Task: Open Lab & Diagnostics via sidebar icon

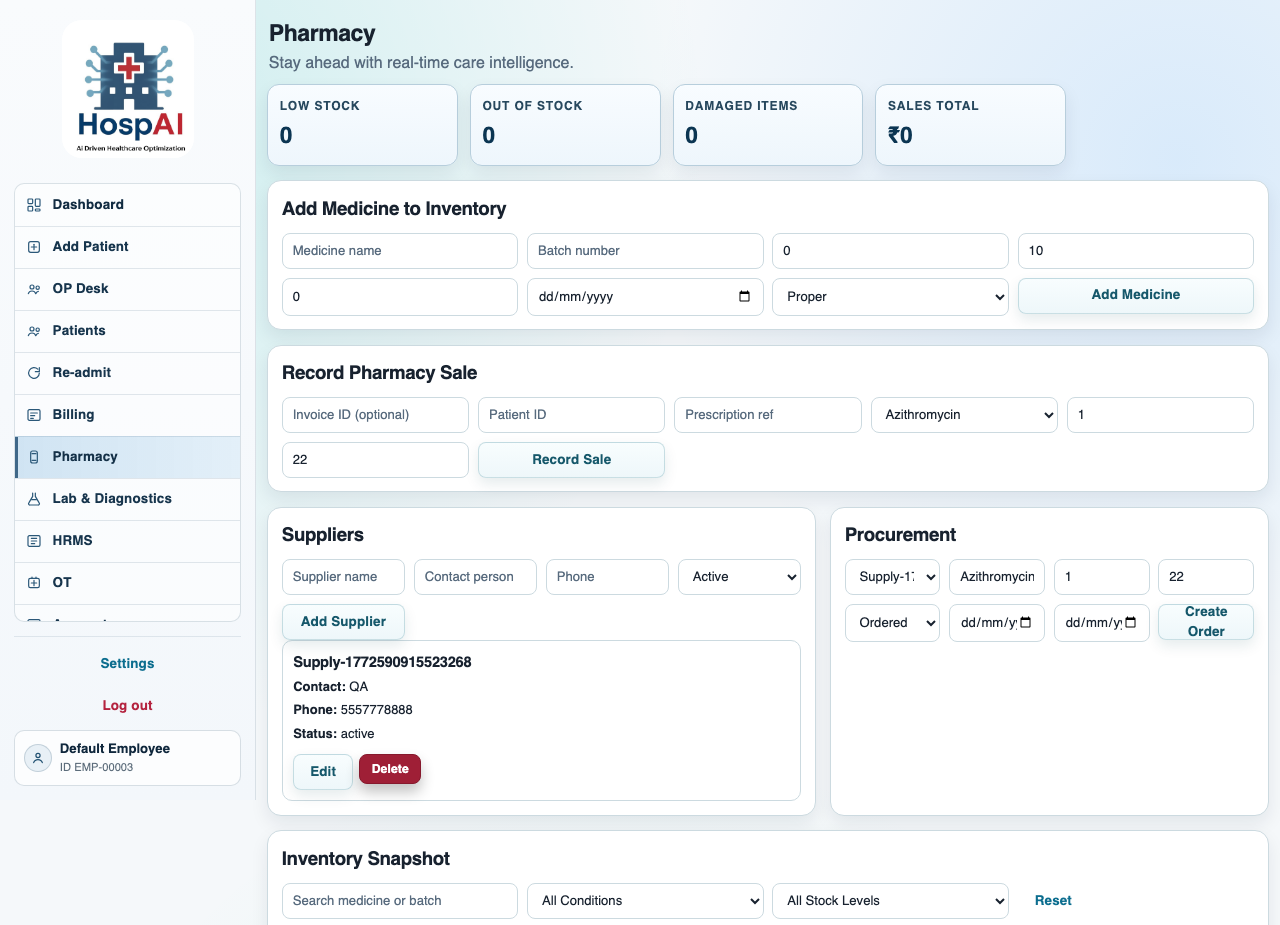Action: [x=33, y=498]
